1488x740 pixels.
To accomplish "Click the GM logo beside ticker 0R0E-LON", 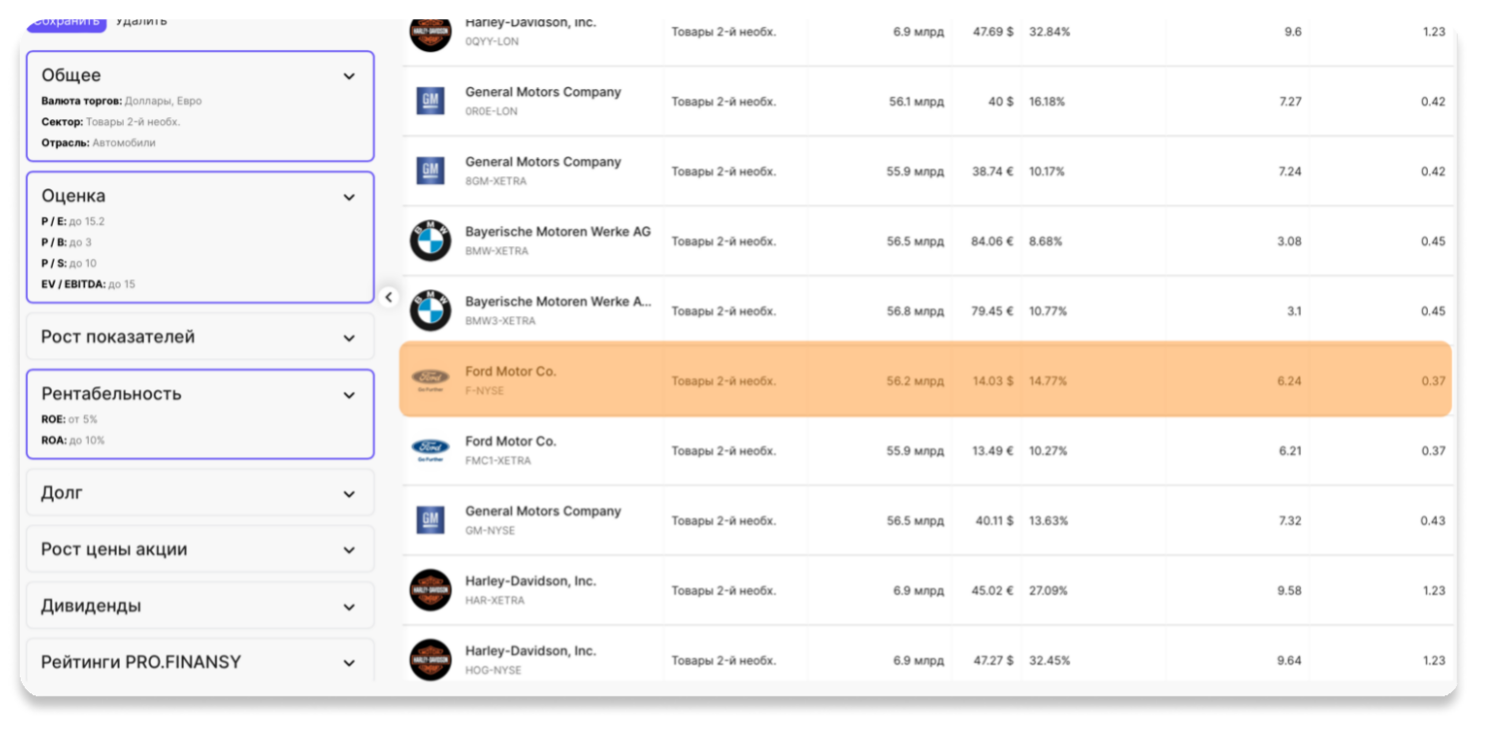I will (430, 101).
